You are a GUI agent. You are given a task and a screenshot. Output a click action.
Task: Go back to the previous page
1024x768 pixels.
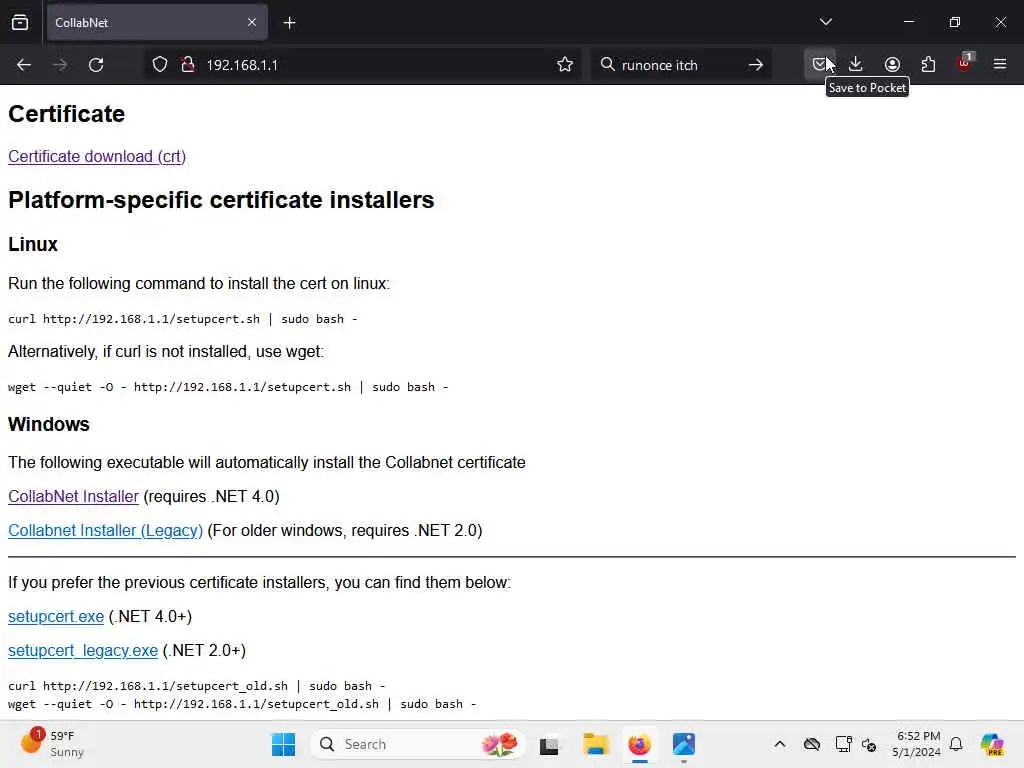pyautogui.click(x=24, y=65)
